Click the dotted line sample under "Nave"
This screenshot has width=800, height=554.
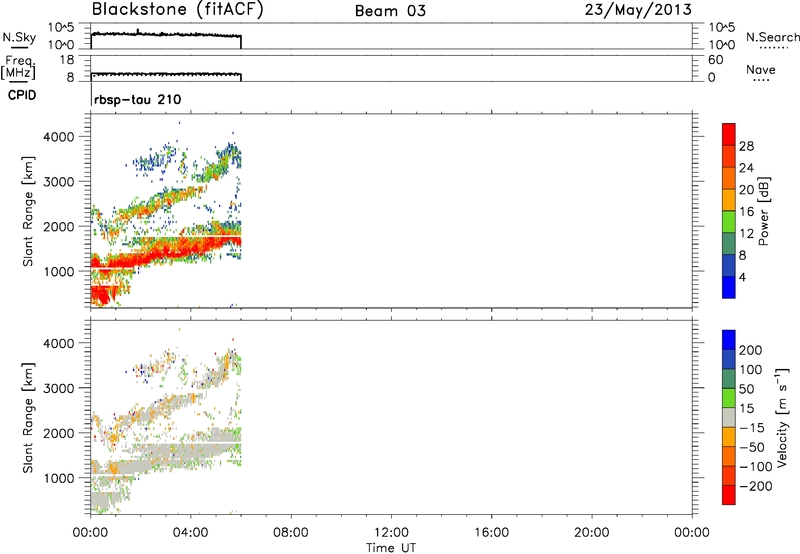pos(762,81)
